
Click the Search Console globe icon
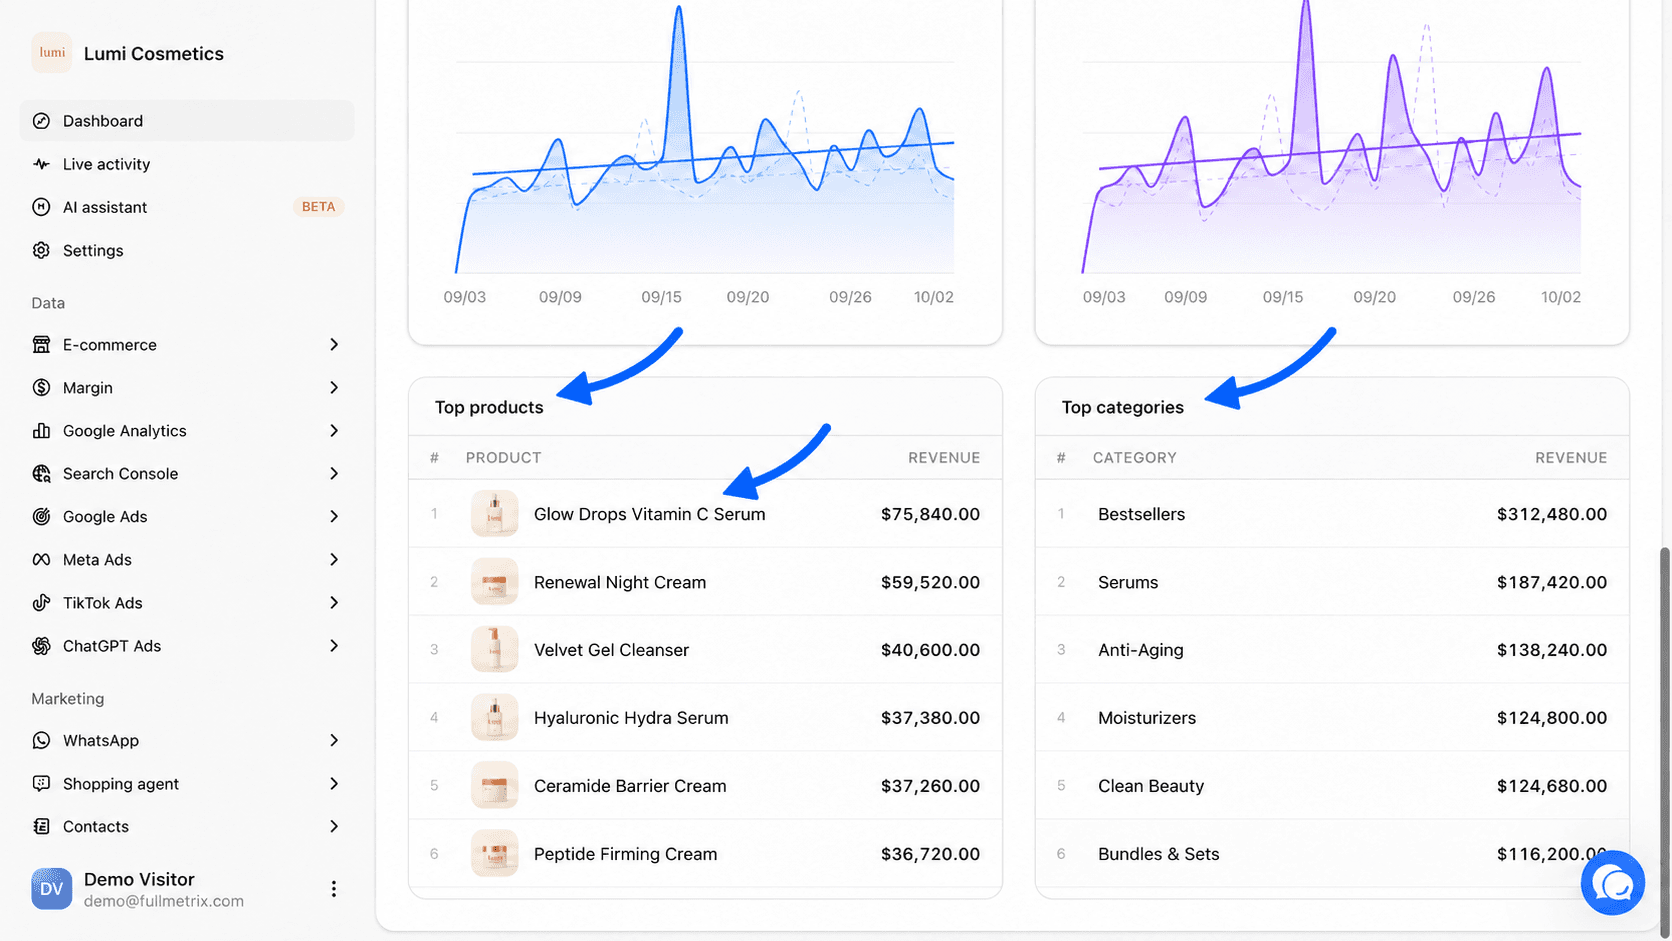pyautogui.click(x=41, y=473)
